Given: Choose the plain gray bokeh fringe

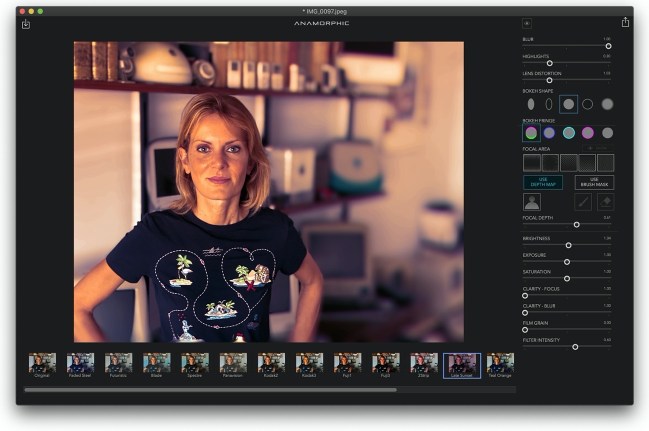Looking at the screenshot, I should pos(607,133).
